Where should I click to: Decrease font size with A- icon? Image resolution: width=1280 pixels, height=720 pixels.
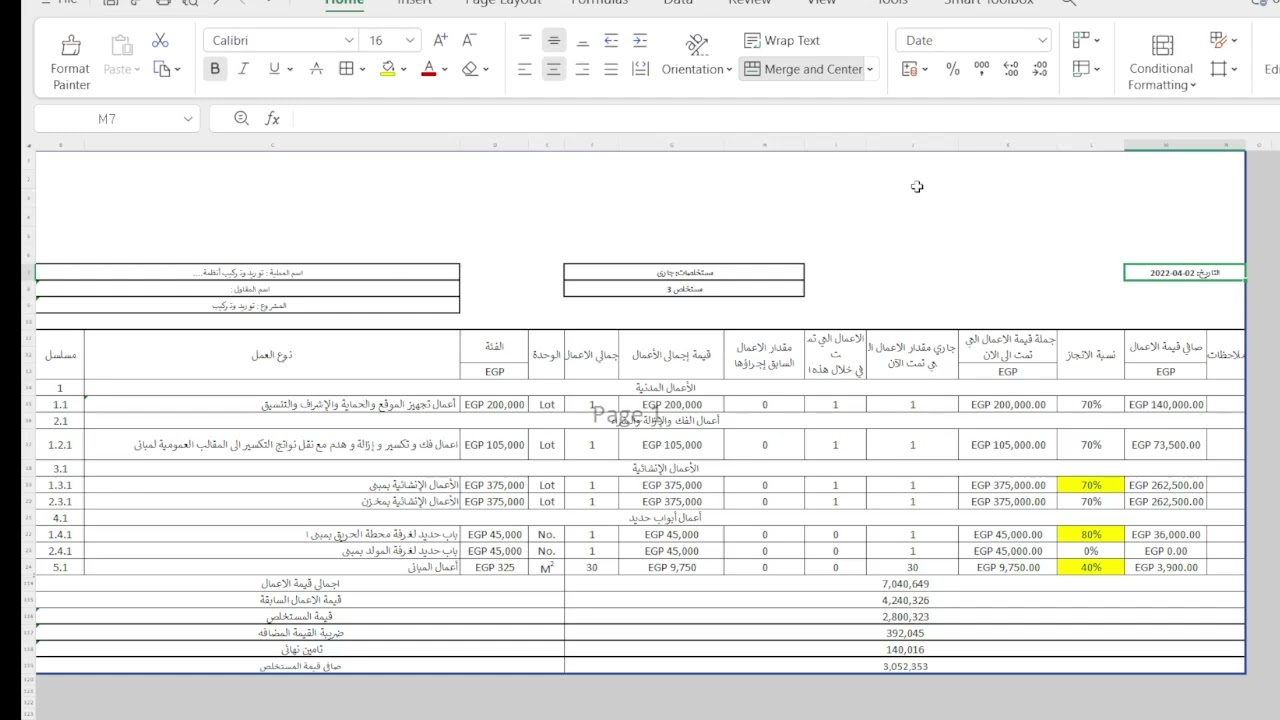[x=469, y=40]
